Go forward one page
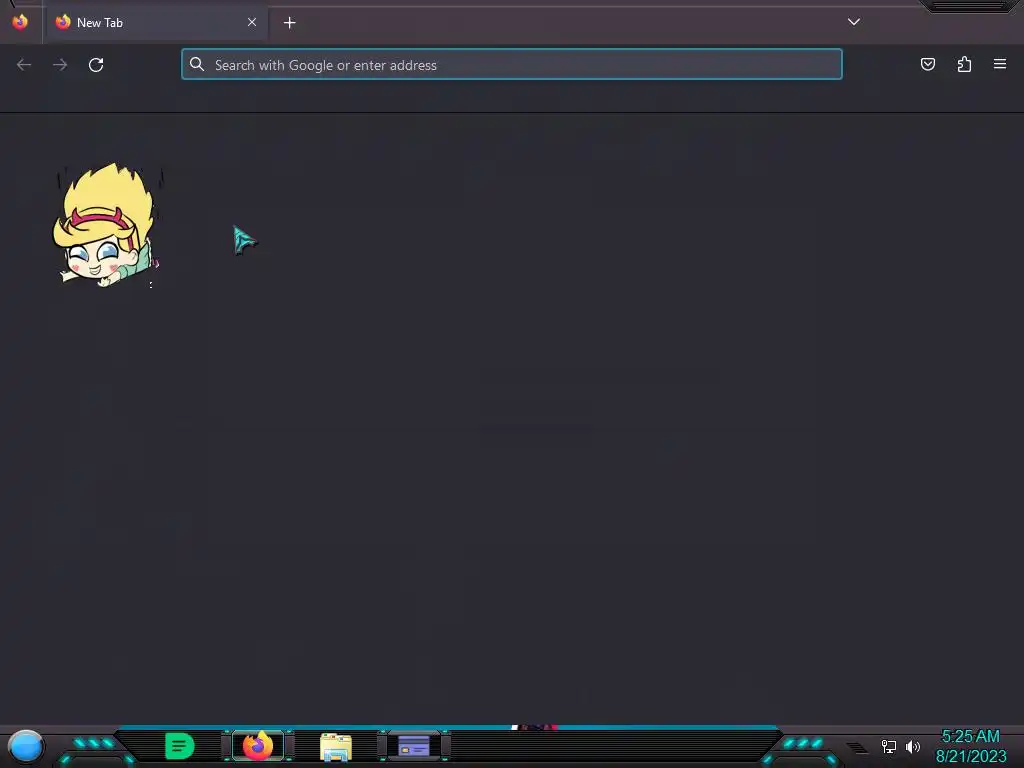 (x=60, y=65)
